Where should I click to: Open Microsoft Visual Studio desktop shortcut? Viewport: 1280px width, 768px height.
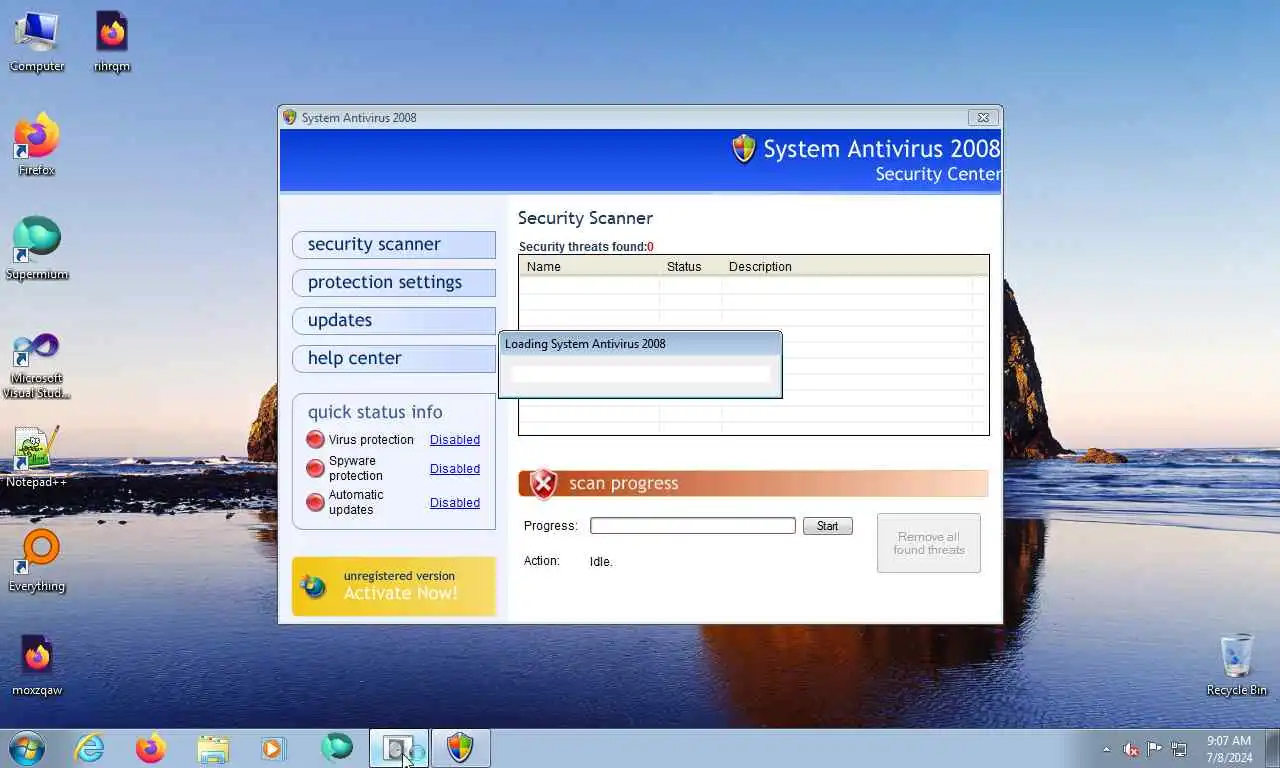37,365
